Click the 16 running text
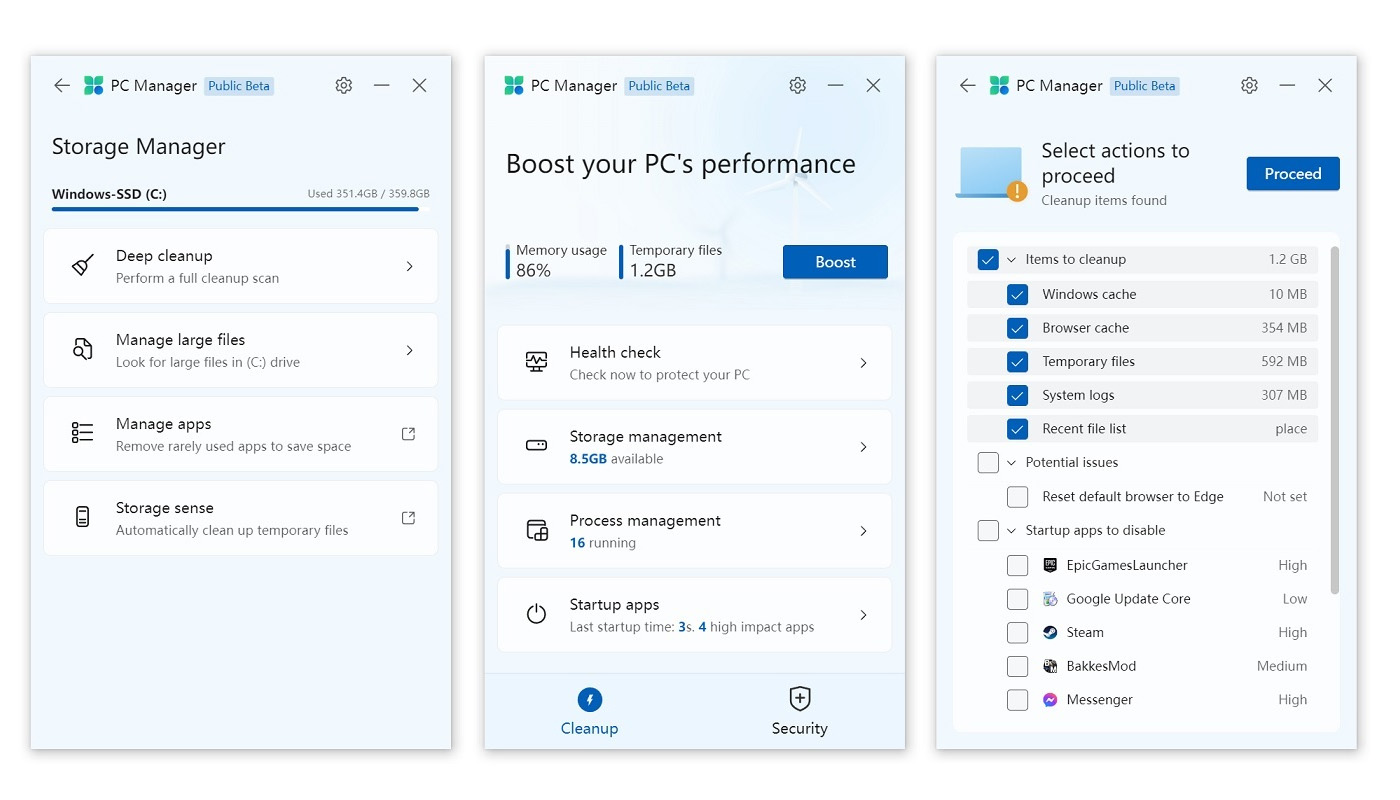 603,543
